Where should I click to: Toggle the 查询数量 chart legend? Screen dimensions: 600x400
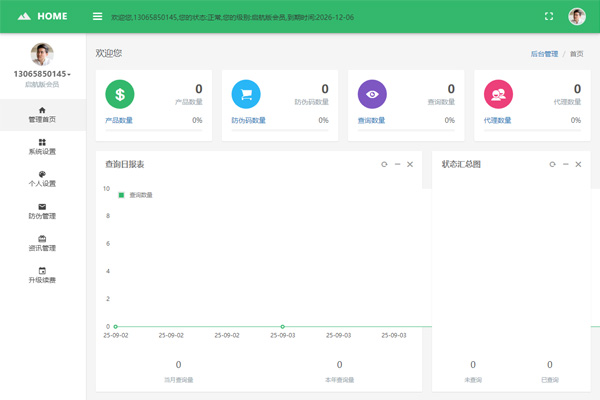pos(135,195)
